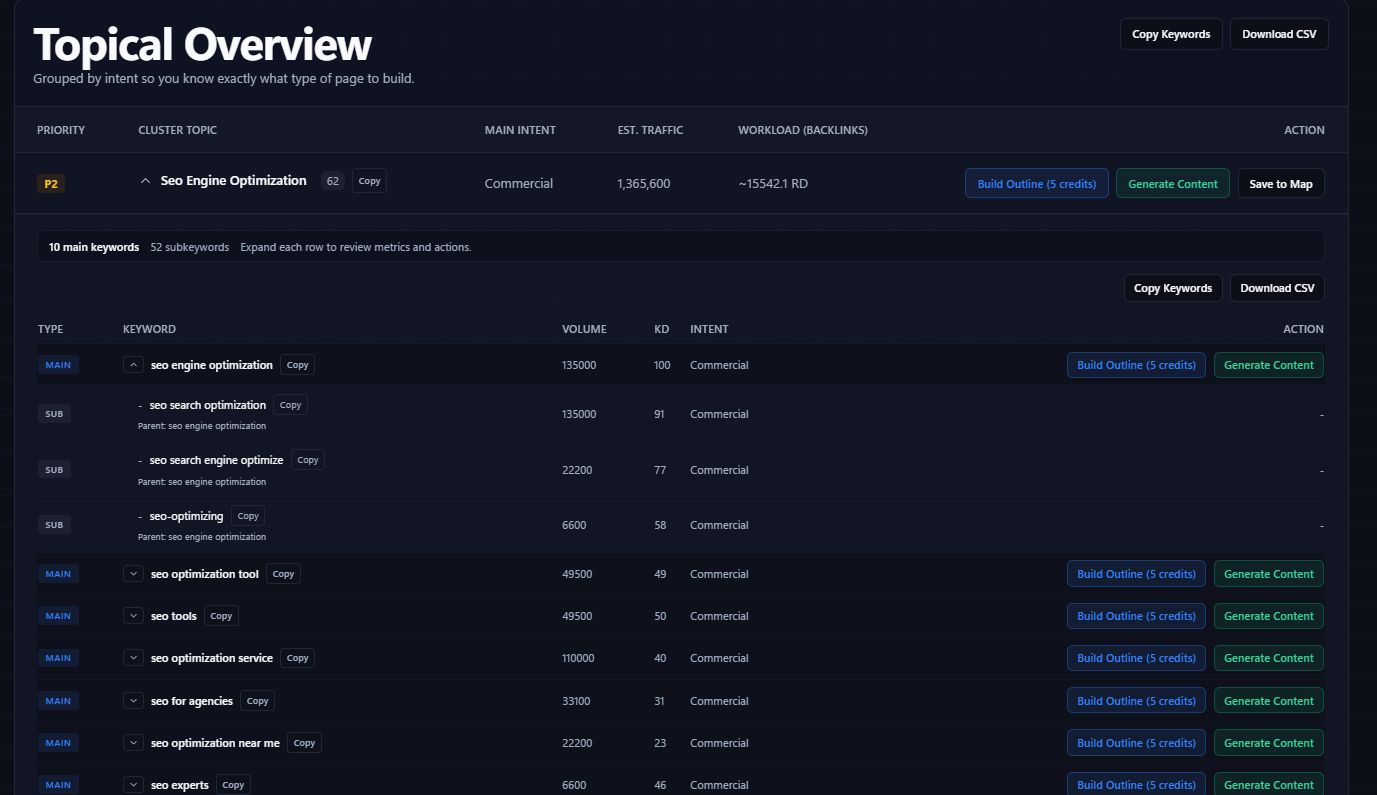Copy the keyword seo optimization tool

[x=283, y=574]
